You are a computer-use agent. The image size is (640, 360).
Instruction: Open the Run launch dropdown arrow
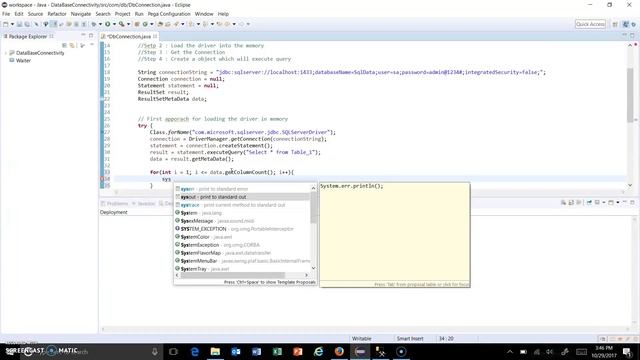(115, 24)
